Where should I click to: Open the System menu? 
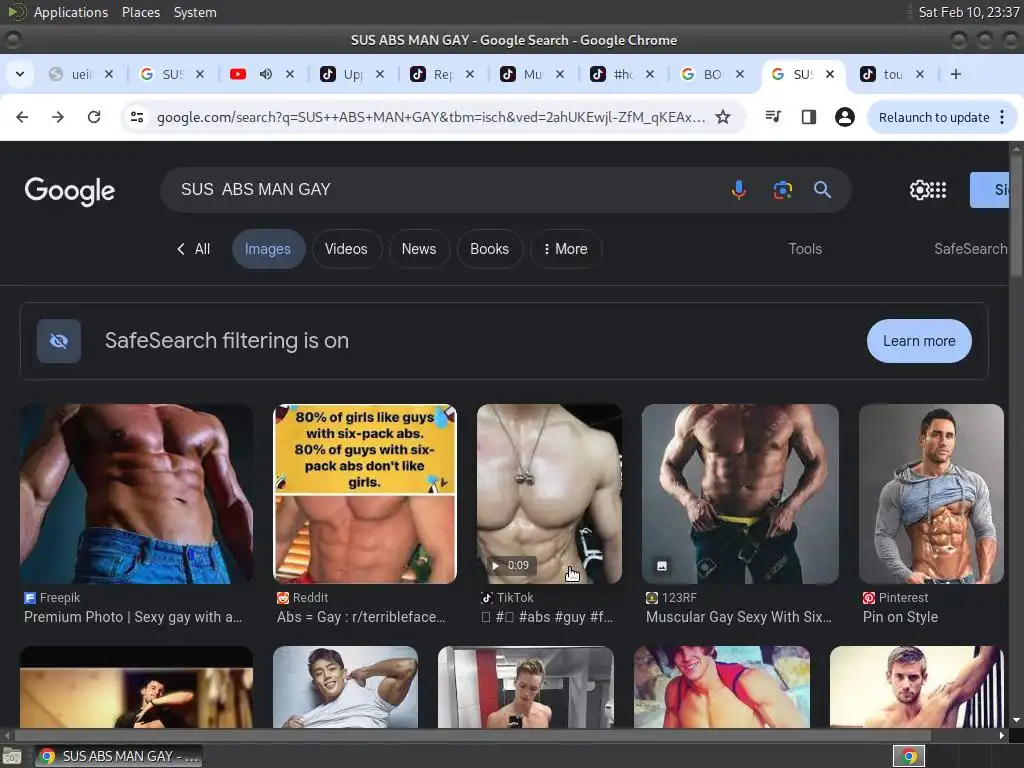click(195, 12)
